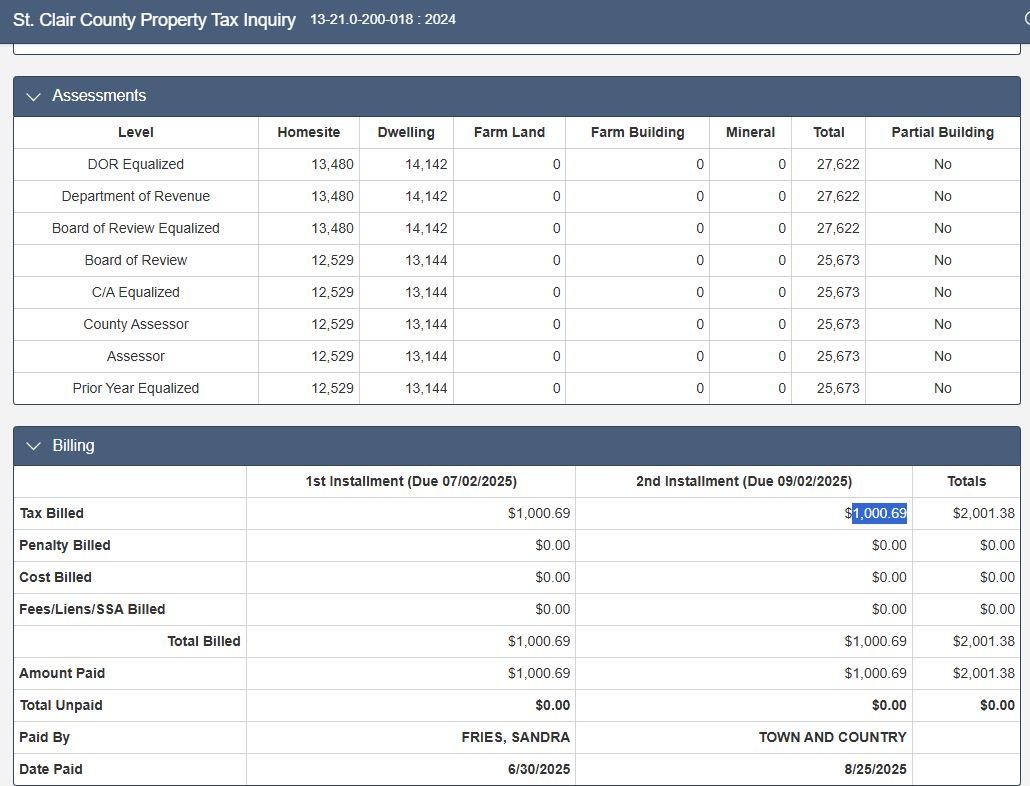Click the St. Clair County Property Tax Inquiry title
1030x786 pixels.
[x=154, y=20]
